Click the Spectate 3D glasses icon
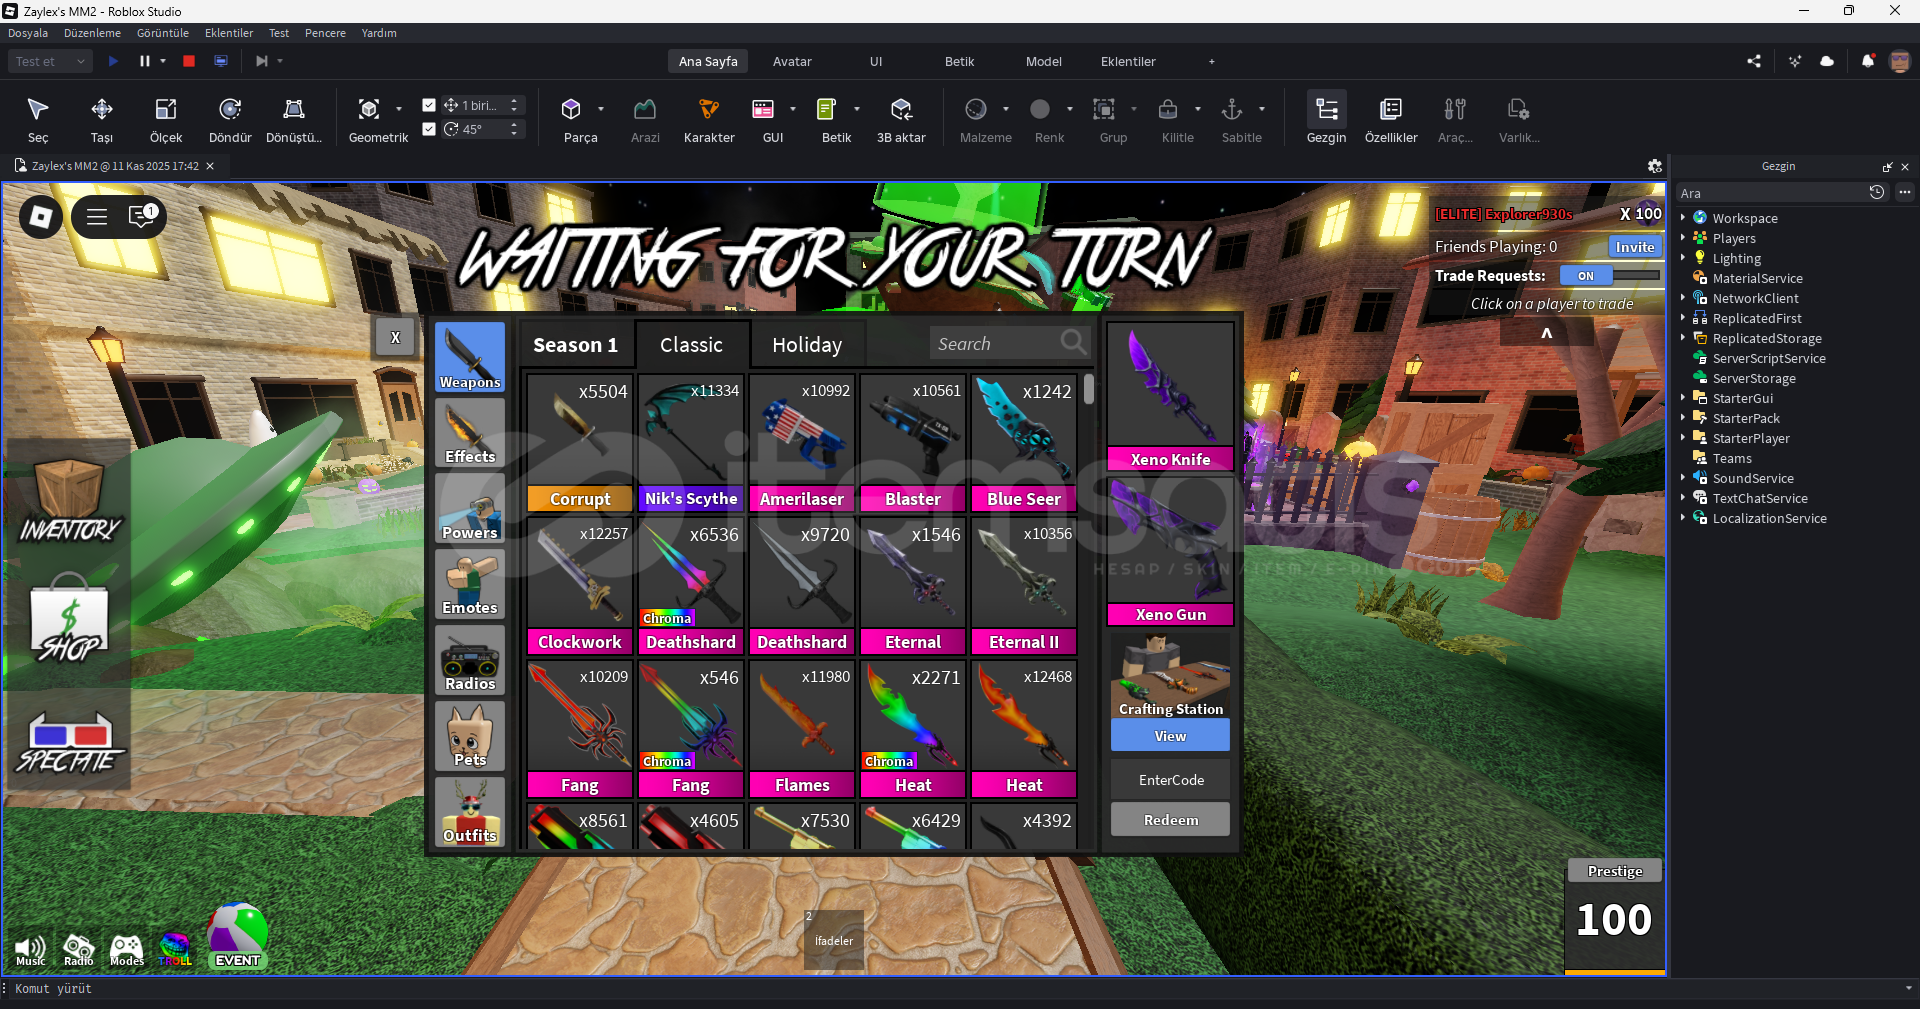This screenshot has height=1009, width=1920. coord(69,742)
